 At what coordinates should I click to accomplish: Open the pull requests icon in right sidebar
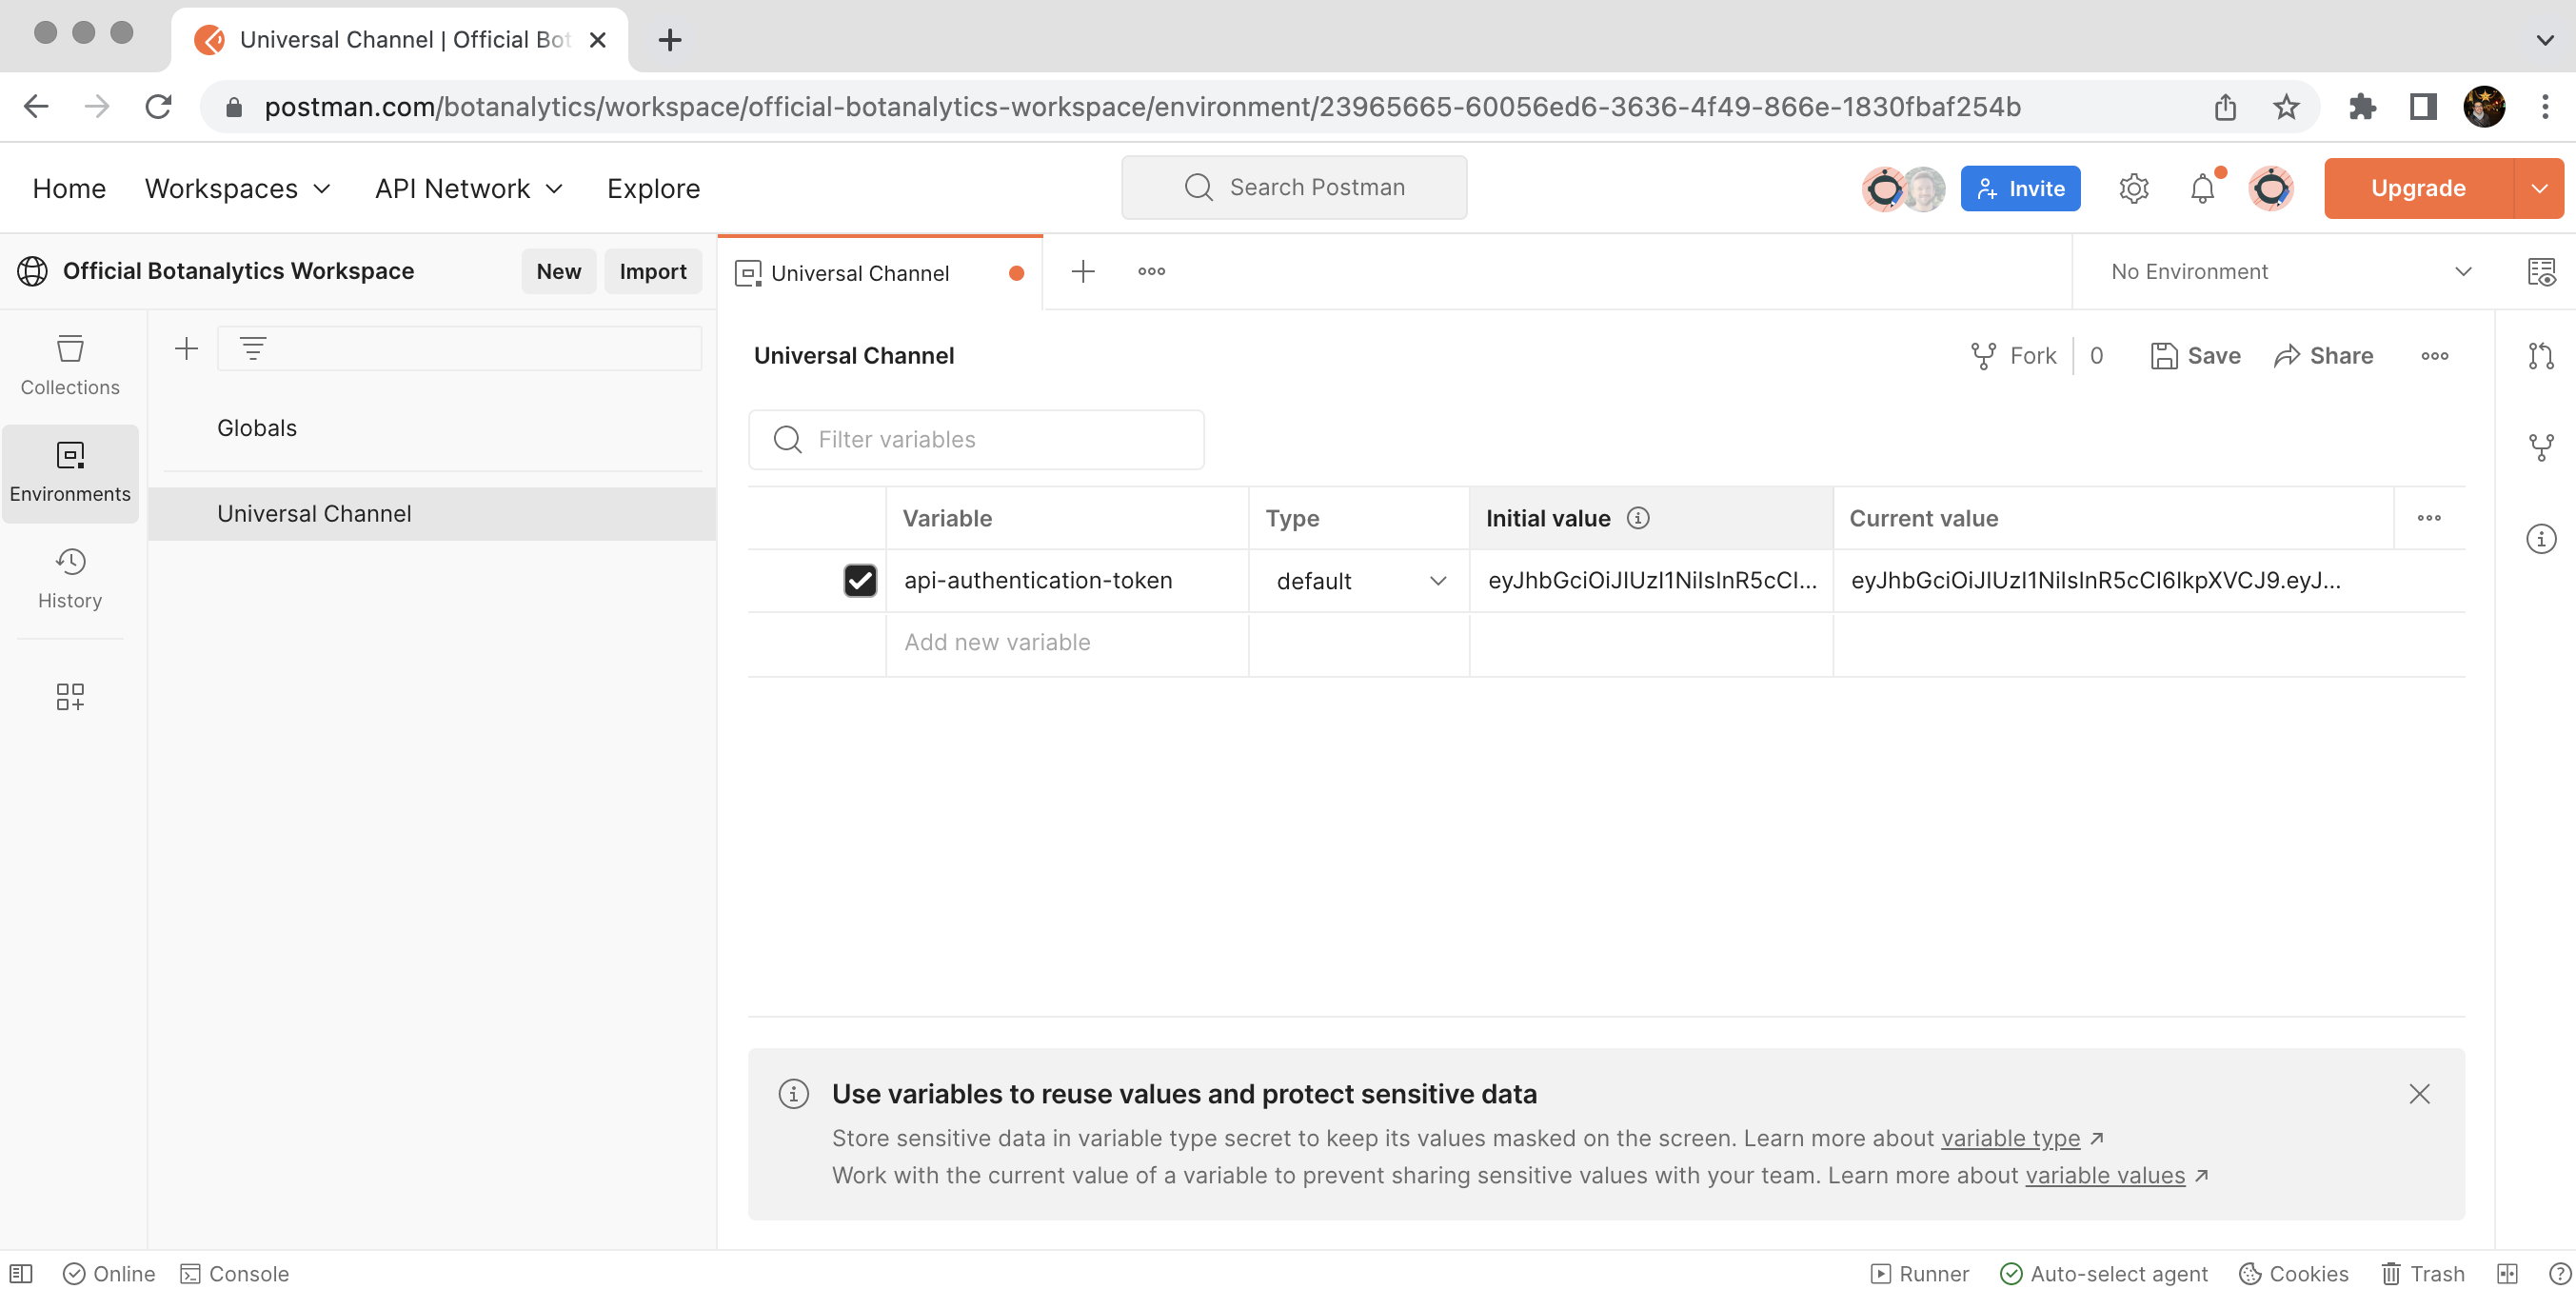click(x=2541, y=356)
